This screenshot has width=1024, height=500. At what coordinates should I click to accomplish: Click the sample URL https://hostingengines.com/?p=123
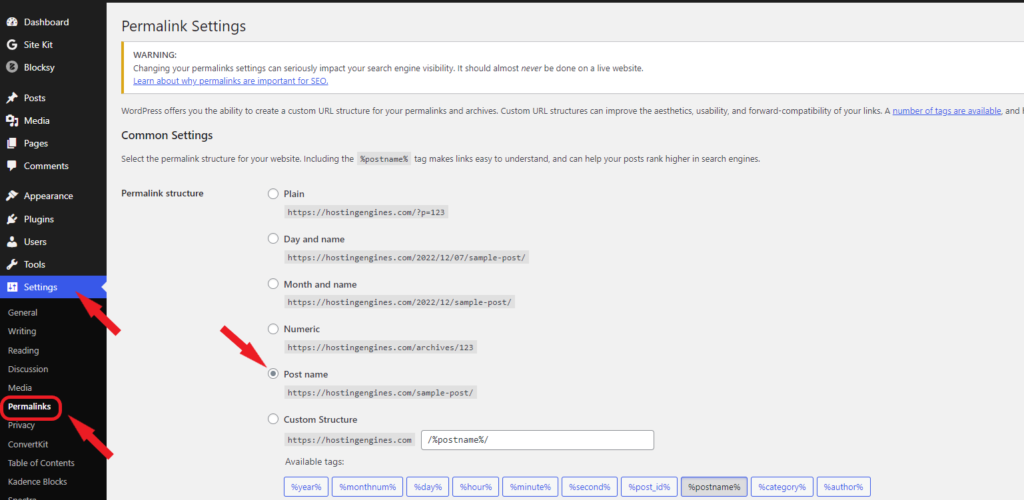coord(368,212)
